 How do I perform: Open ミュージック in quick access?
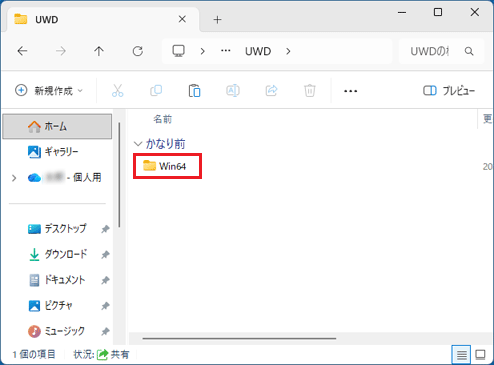click(56, 331)
